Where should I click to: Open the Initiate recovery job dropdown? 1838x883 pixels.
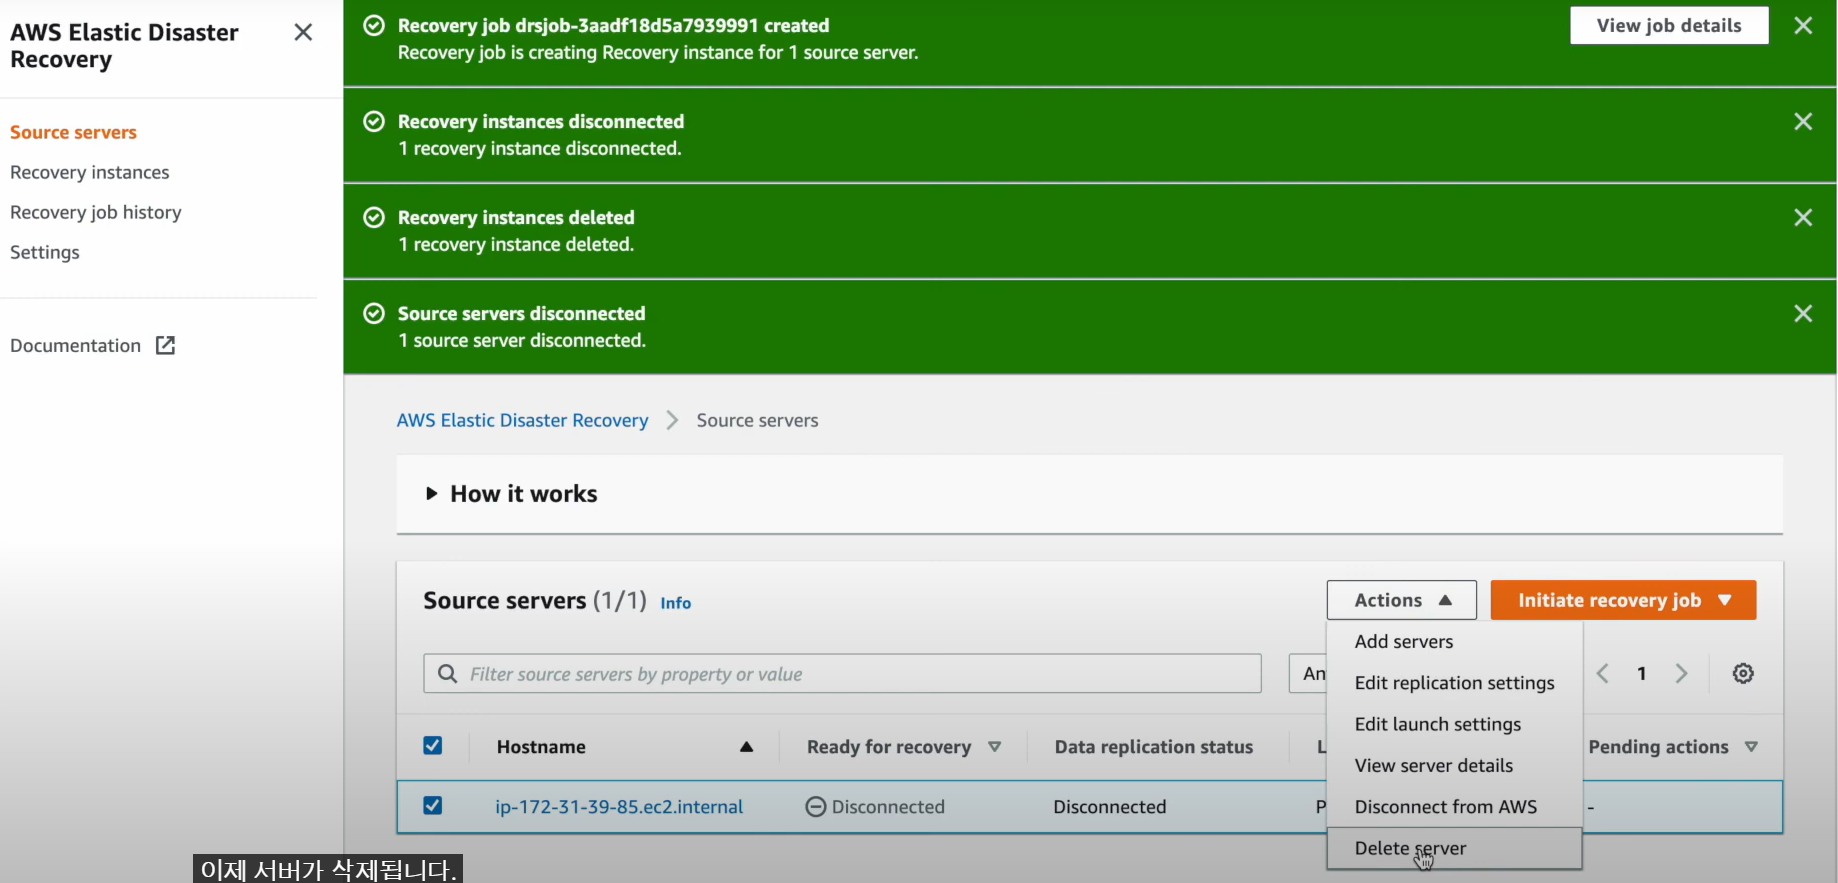[1623, 600]
